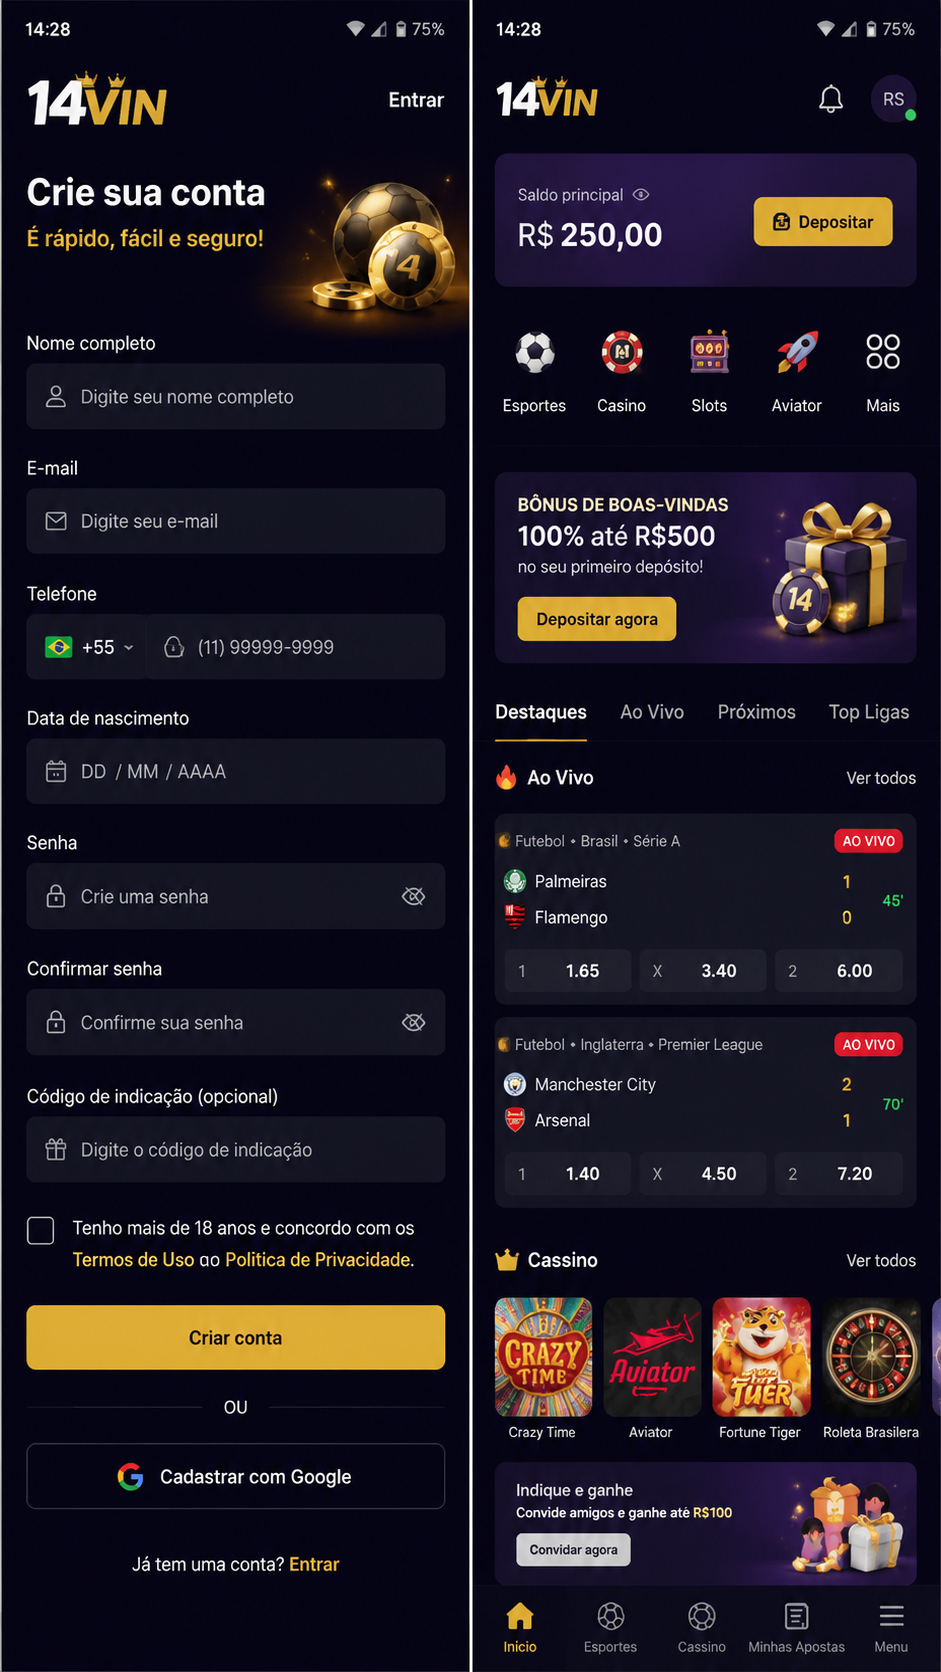
Task: Open the Menu hamburger in bottom bar
Action: tap(891, 1616)
